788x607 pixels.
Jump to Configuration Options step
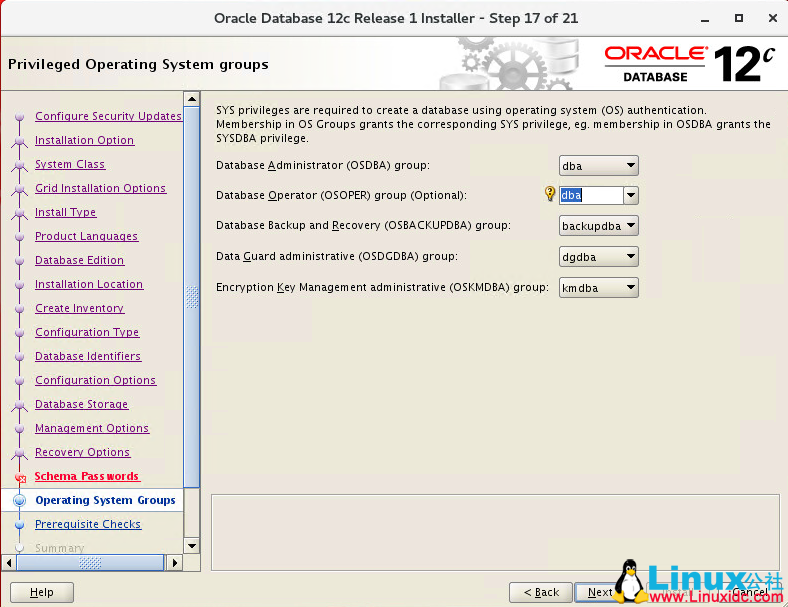coord(95,380)
